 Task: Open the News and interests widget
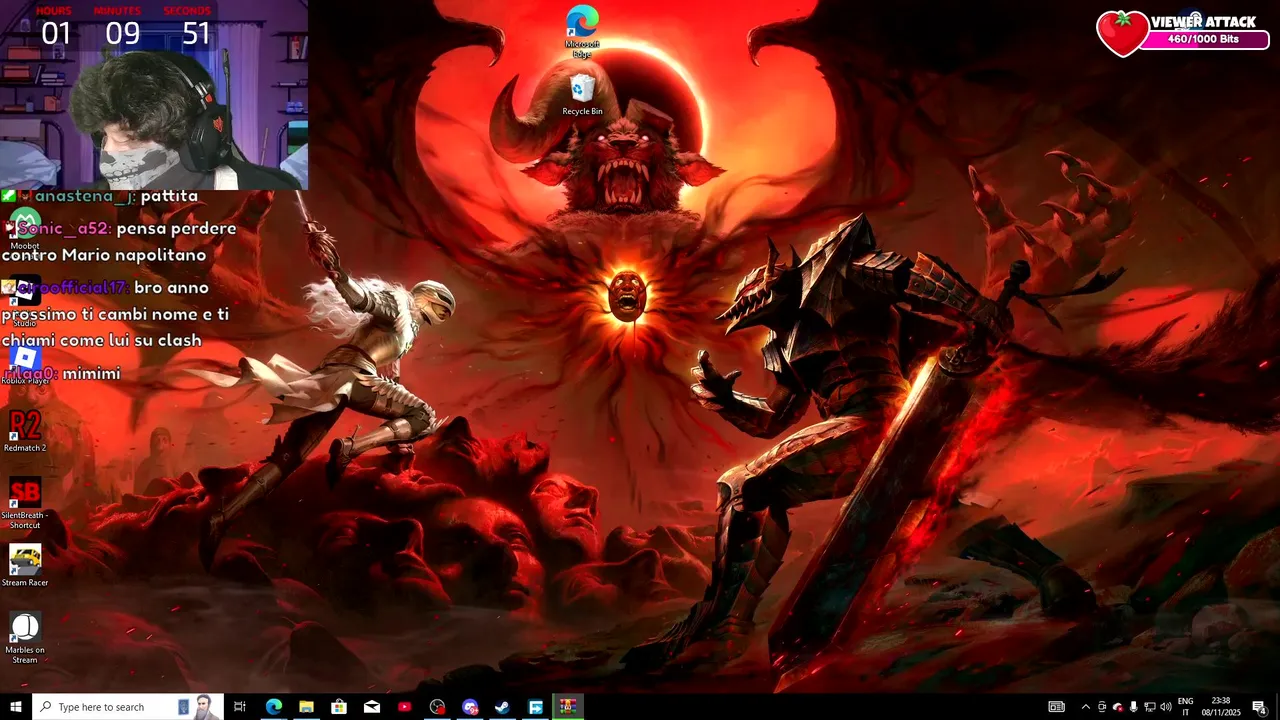pyautogui.click(x=1057, y=707)
